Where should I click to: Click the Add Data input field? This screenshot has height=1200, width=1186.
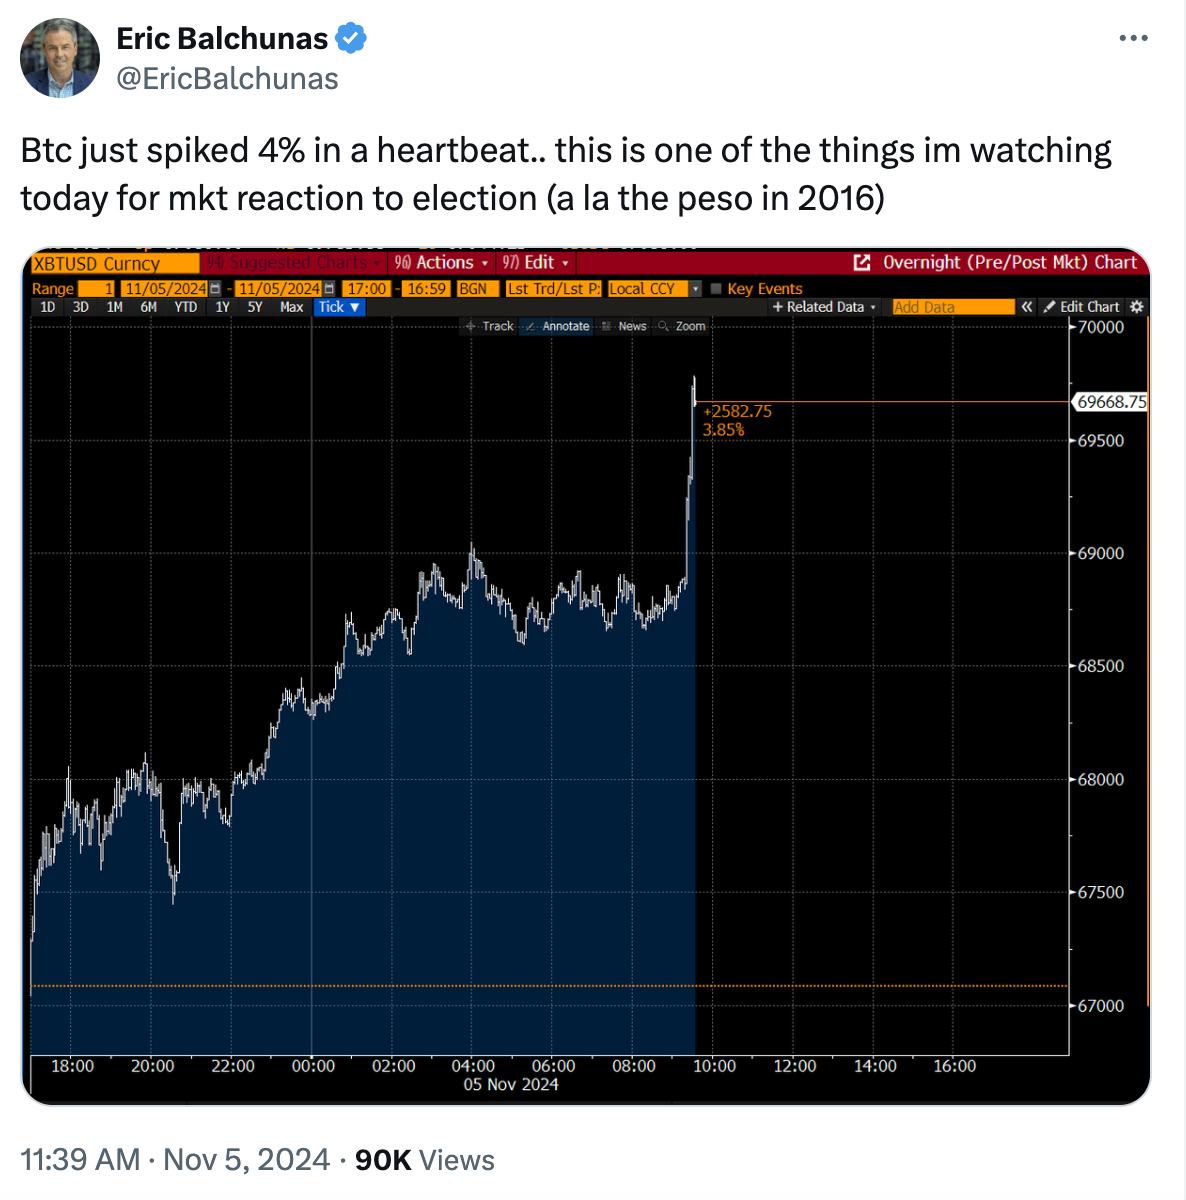pyautogui.click(x=953, y=307)
